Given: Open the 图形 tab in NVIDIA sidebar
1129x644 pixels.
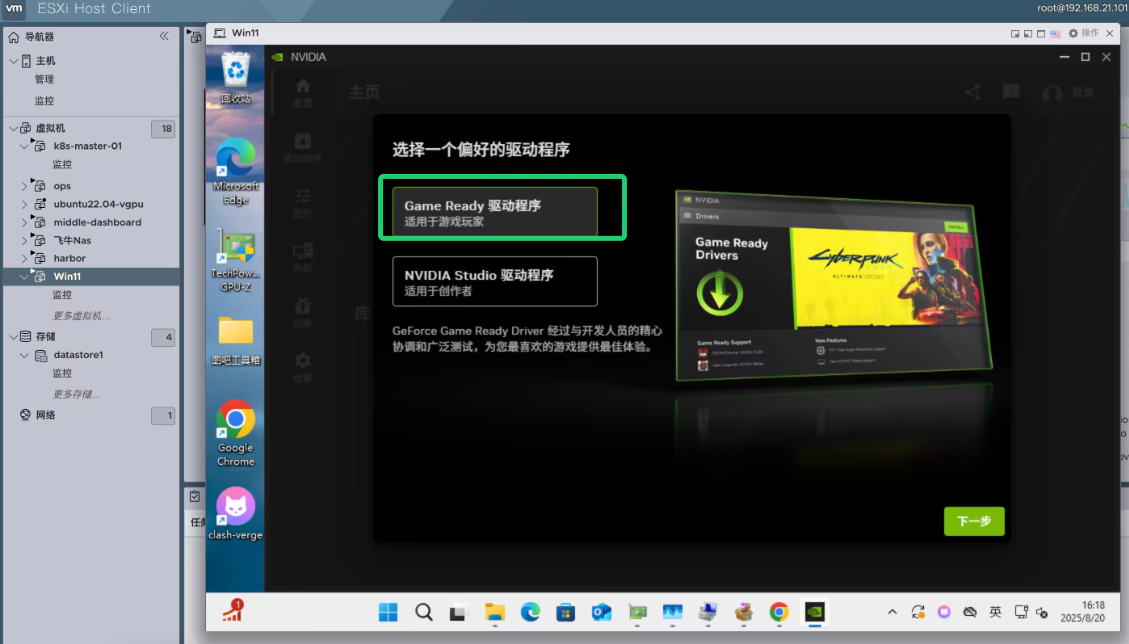Looking at the screenshot, I should tap(302, 202).
